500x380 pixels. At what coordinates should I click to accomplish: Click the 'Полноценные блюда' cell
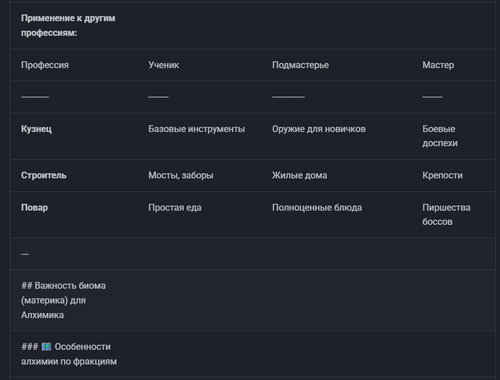pos(317,208)
